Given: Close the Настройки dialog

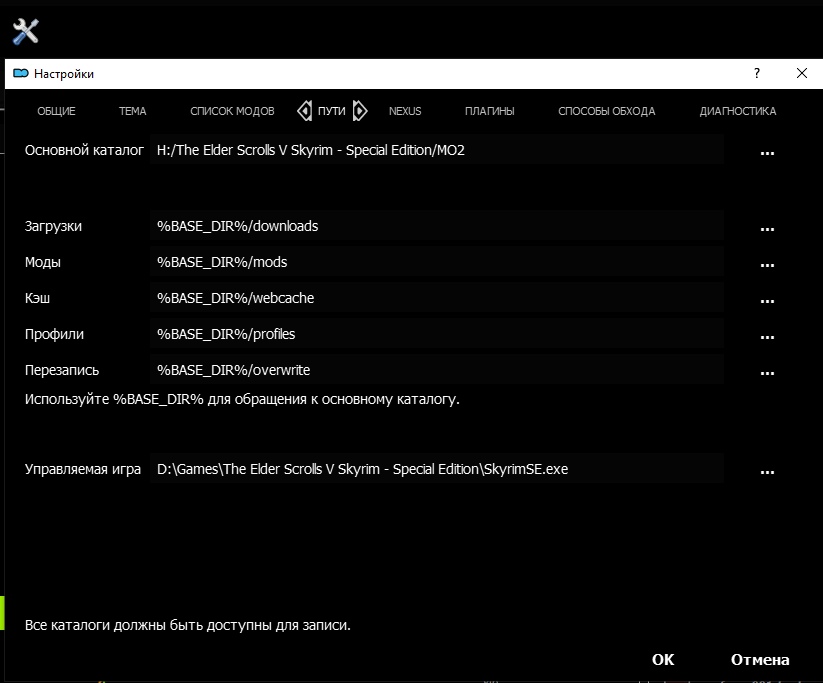Looking at the screenshot, I should coord(801,73).
